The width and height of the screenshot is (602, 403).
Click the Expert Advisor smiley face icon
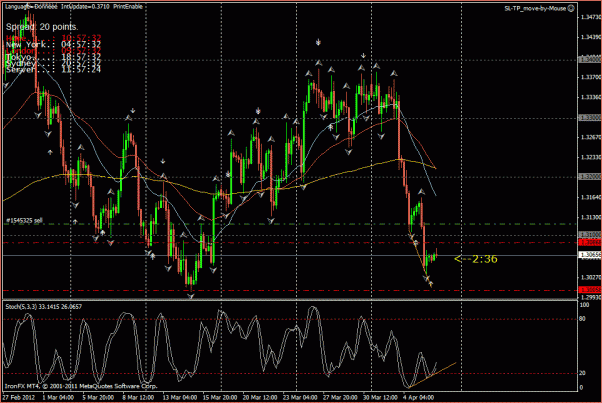571,8
